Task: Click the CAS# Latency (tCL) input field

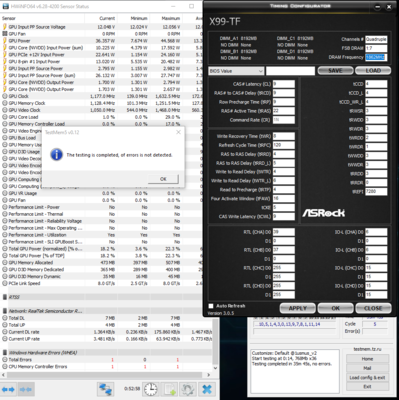Action: click(284, 84)
